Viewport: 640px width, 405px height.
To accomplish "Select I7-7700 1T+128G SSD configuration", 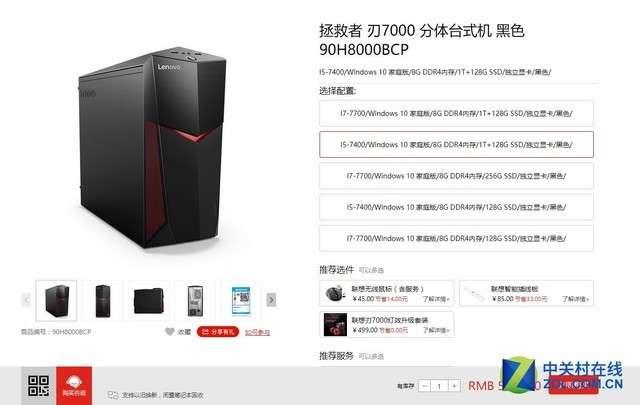I will tap(456, 113).
